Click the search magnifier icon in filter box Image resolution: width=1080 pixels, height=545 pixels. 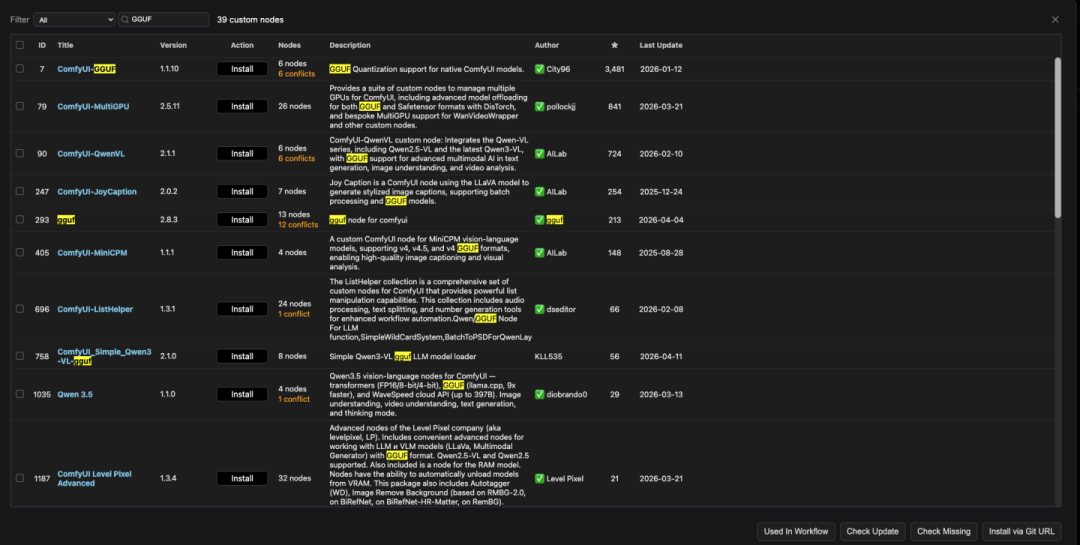[125, 19]
